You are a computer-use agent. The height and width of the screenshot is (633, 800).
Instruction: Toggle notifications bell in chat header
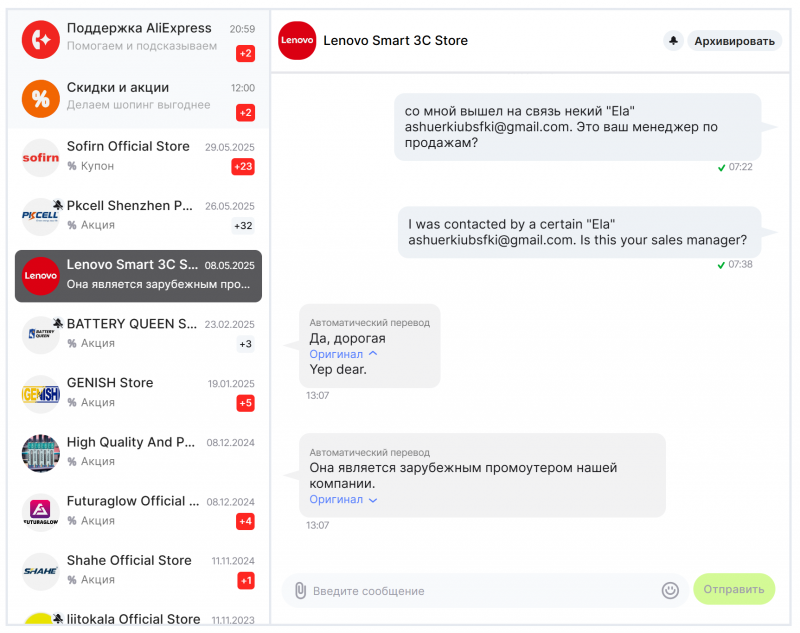(x=673, y=41)
